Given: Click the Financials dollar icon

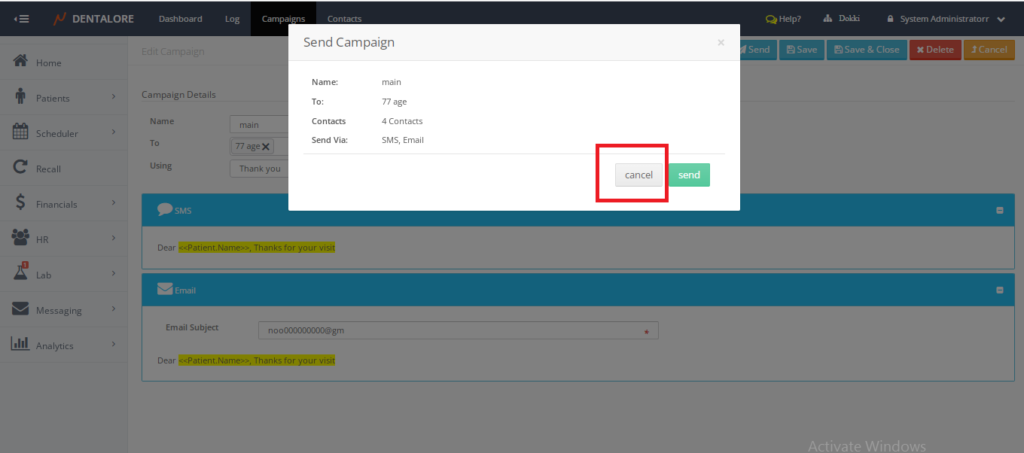Looking at the screenshot, I should click(x=19, y=203).
